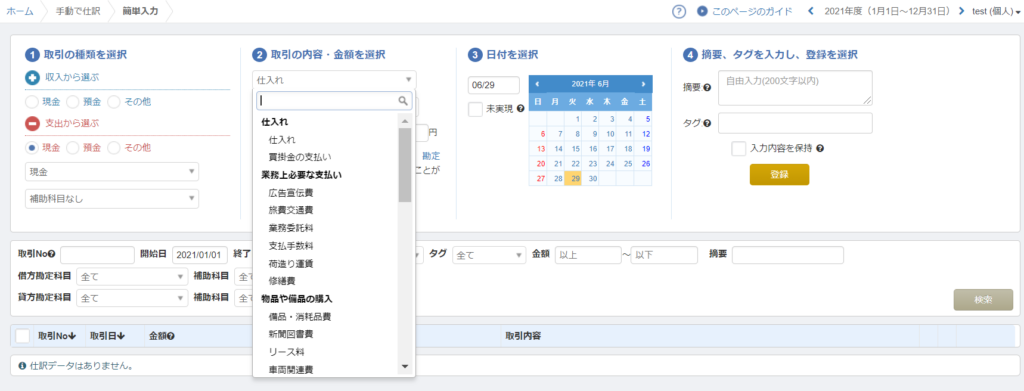Click help icon next to 摘要 label
Image resolution: width=1024 pixels, height=391 pixels.
[707, 87]
